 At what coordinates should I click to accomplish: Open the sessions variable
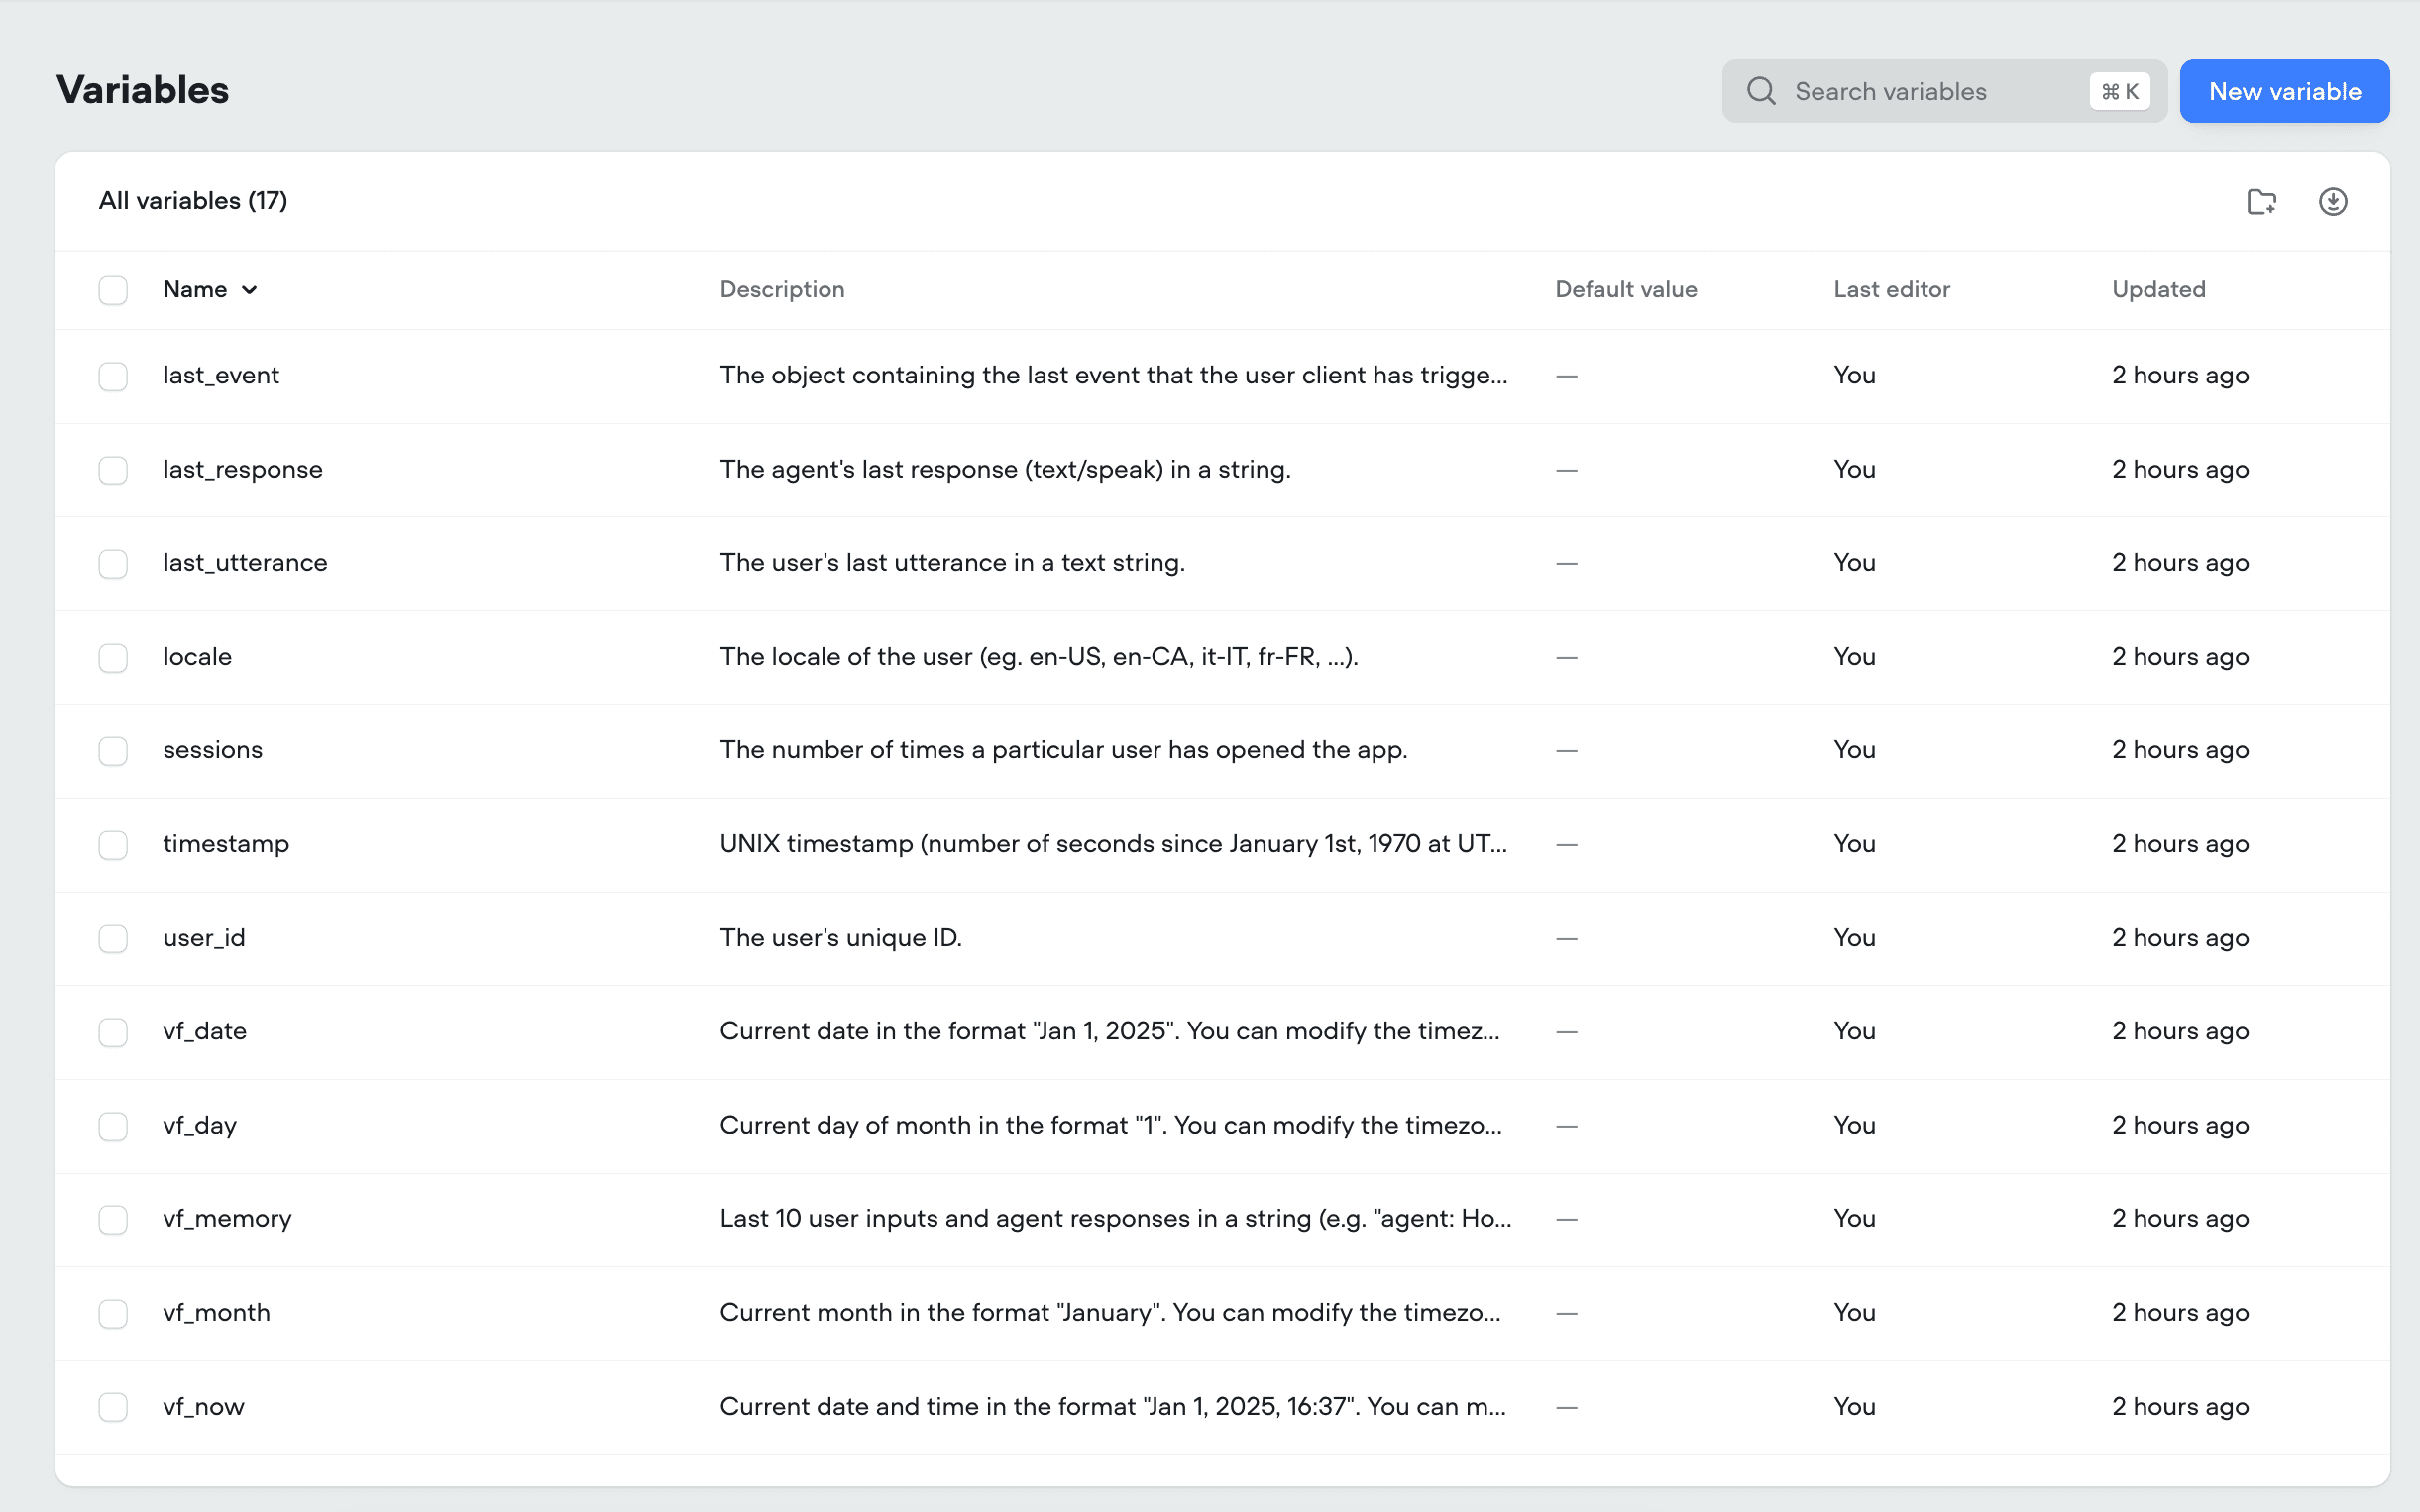(x=213, y=750)
